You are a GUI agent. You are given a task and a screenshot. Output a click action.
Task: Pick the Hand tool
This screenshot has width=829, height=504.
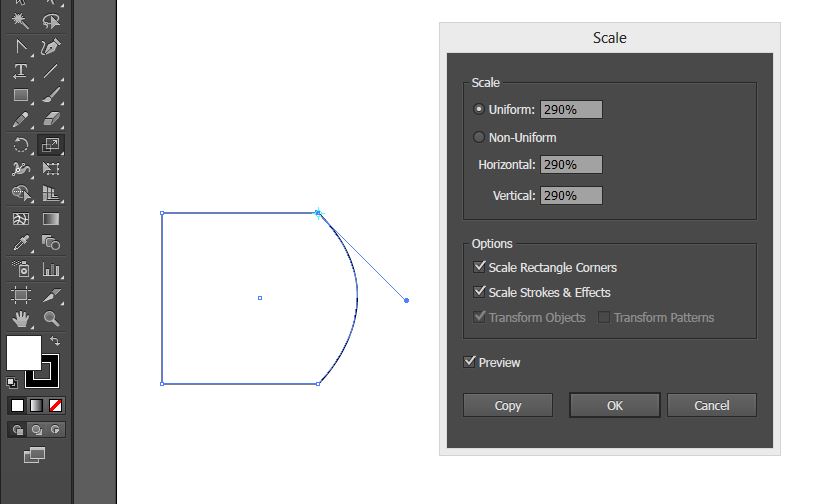[x=21, y=319]
